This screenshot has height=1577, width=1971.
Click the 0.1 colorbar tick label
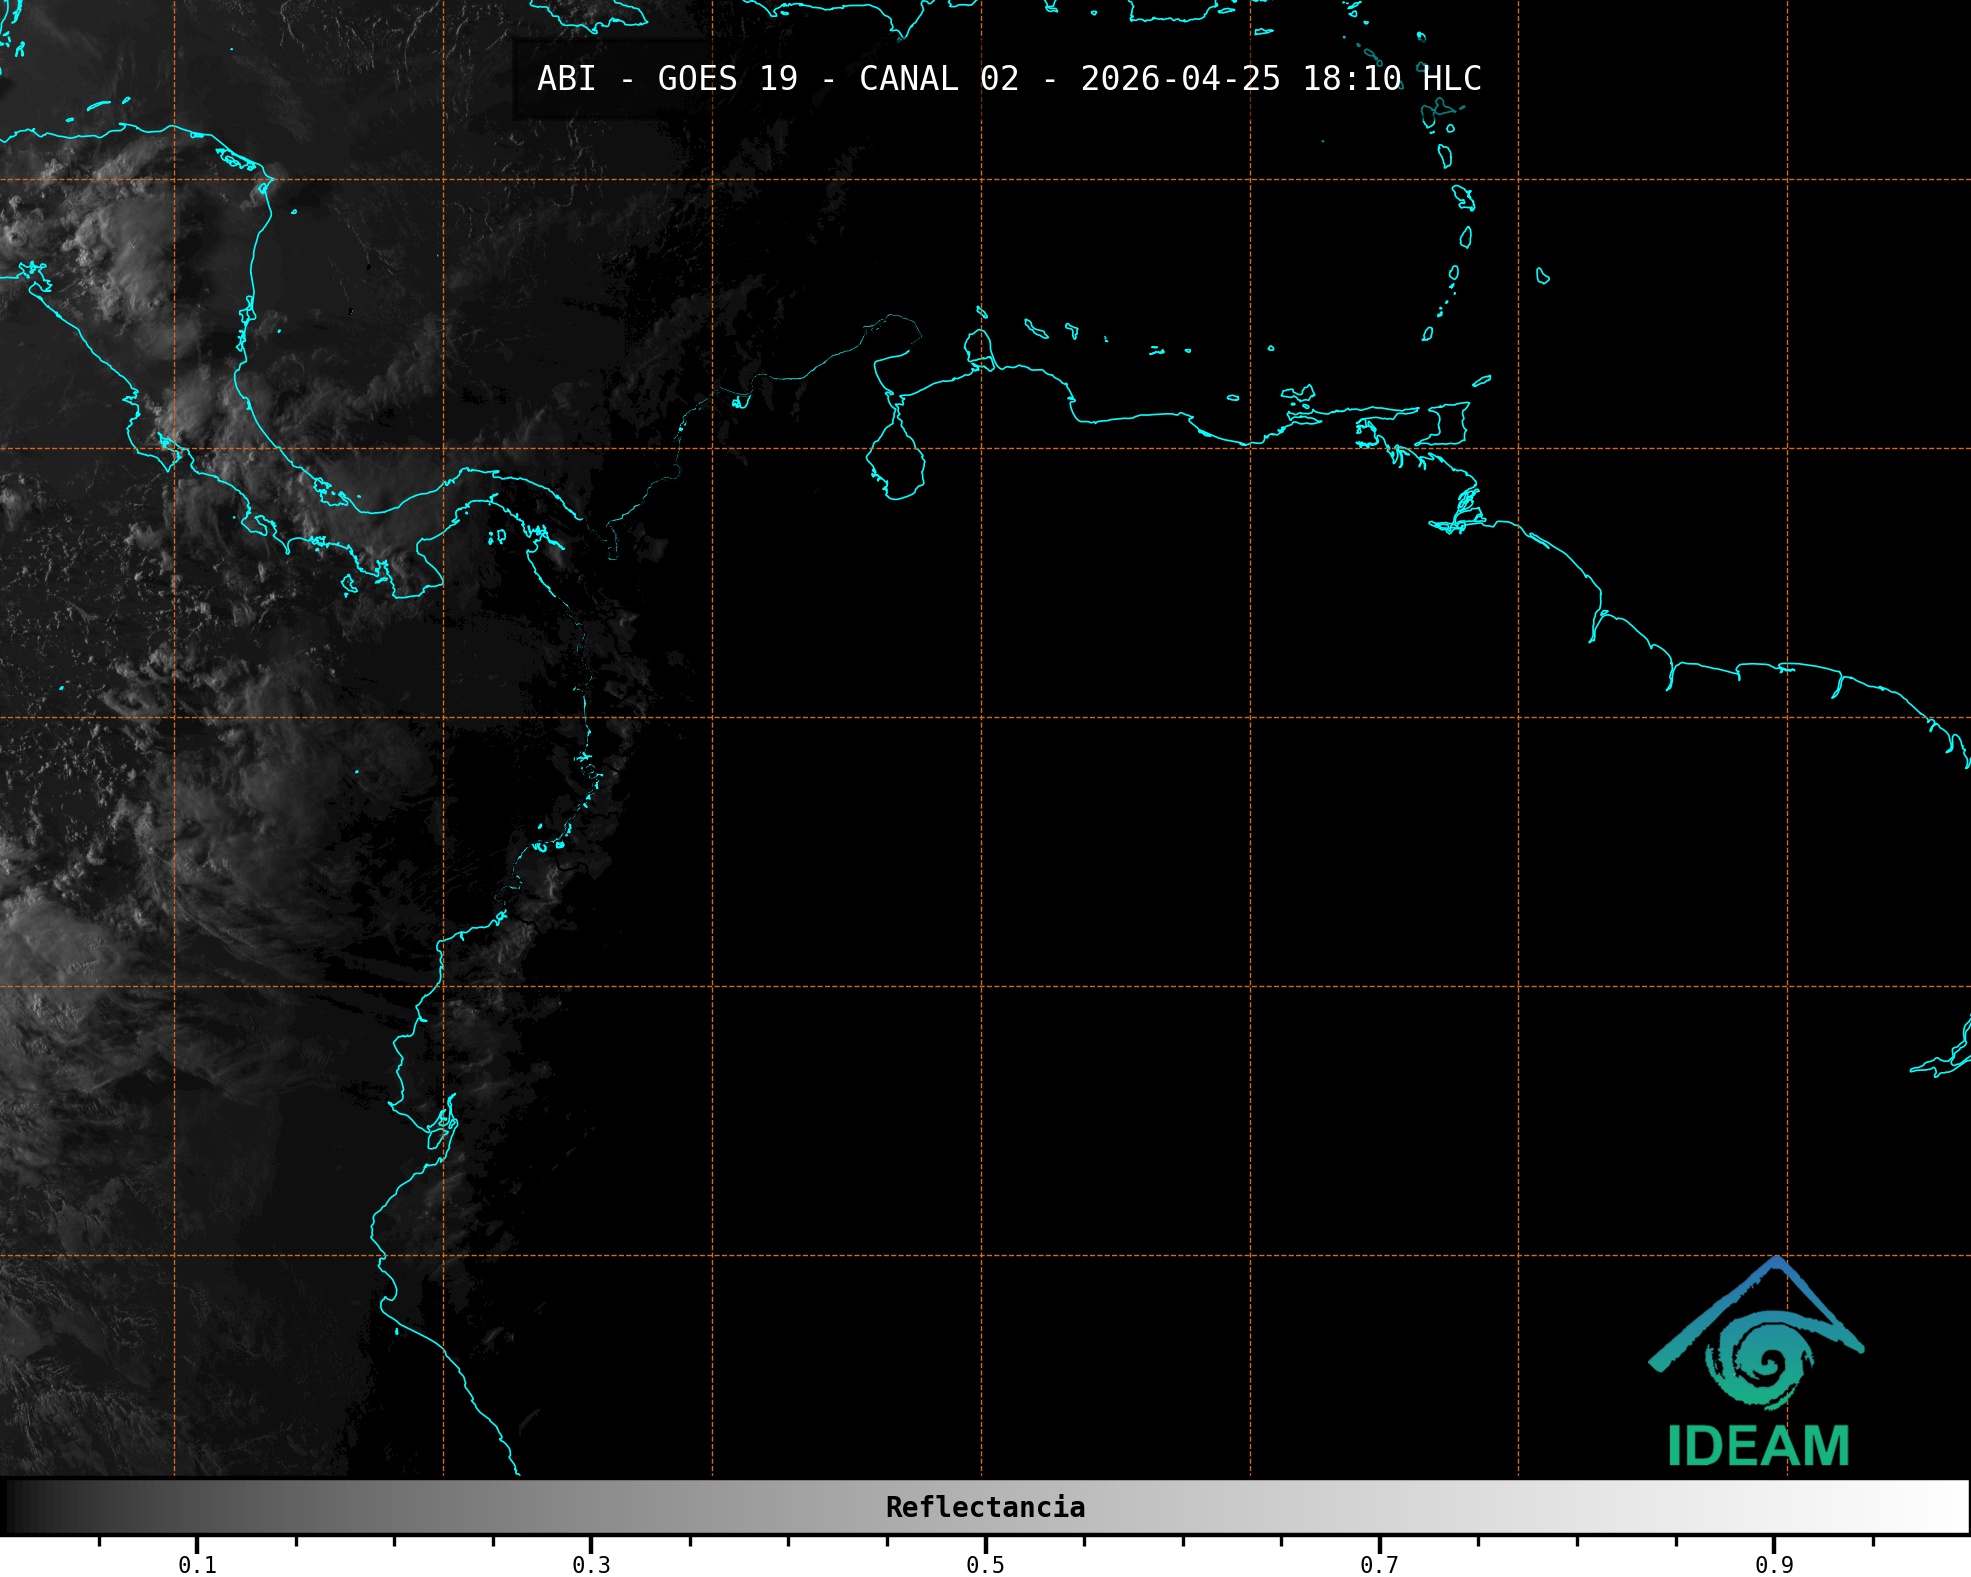click(x=197, y=1564)
